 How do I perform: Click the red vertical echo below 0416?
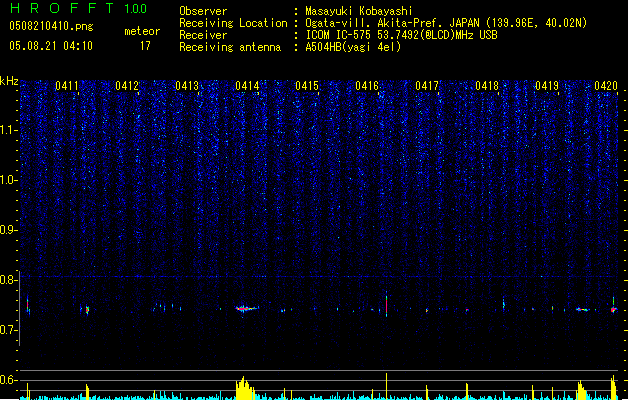(386, 304)
